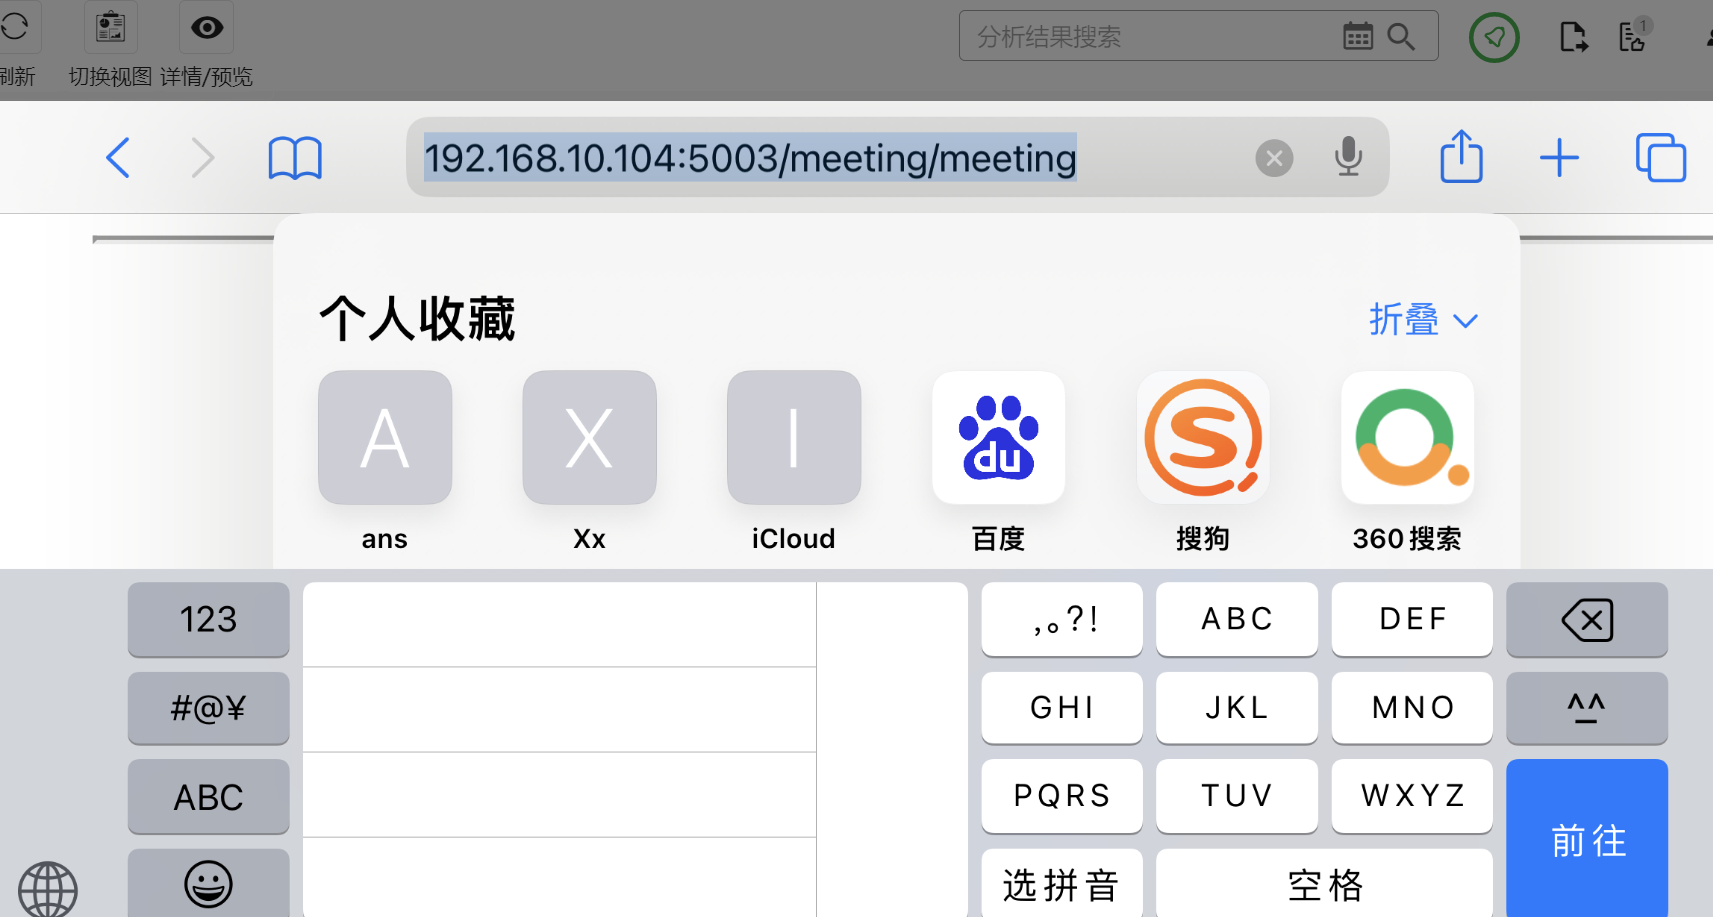Tap the backspace delete key
The image size is (1713, 917).
pos(1587,619)
